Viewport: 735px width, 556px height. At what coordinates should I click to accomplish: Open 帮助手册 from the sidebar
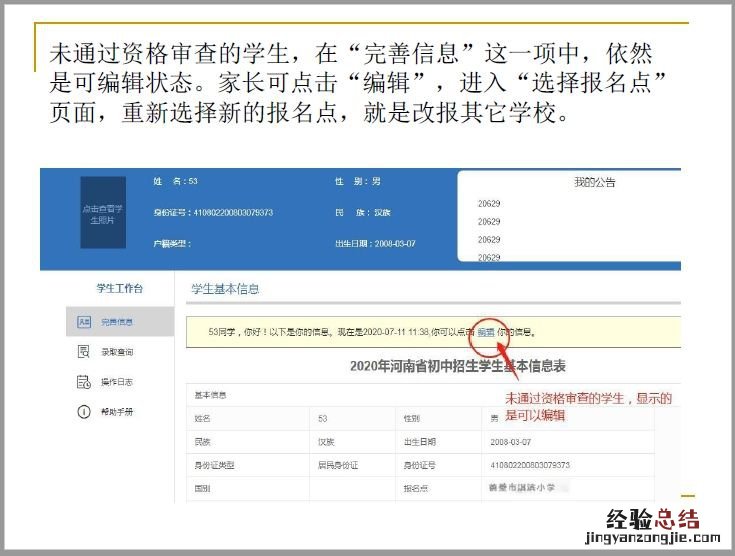(x=117, y=412)
